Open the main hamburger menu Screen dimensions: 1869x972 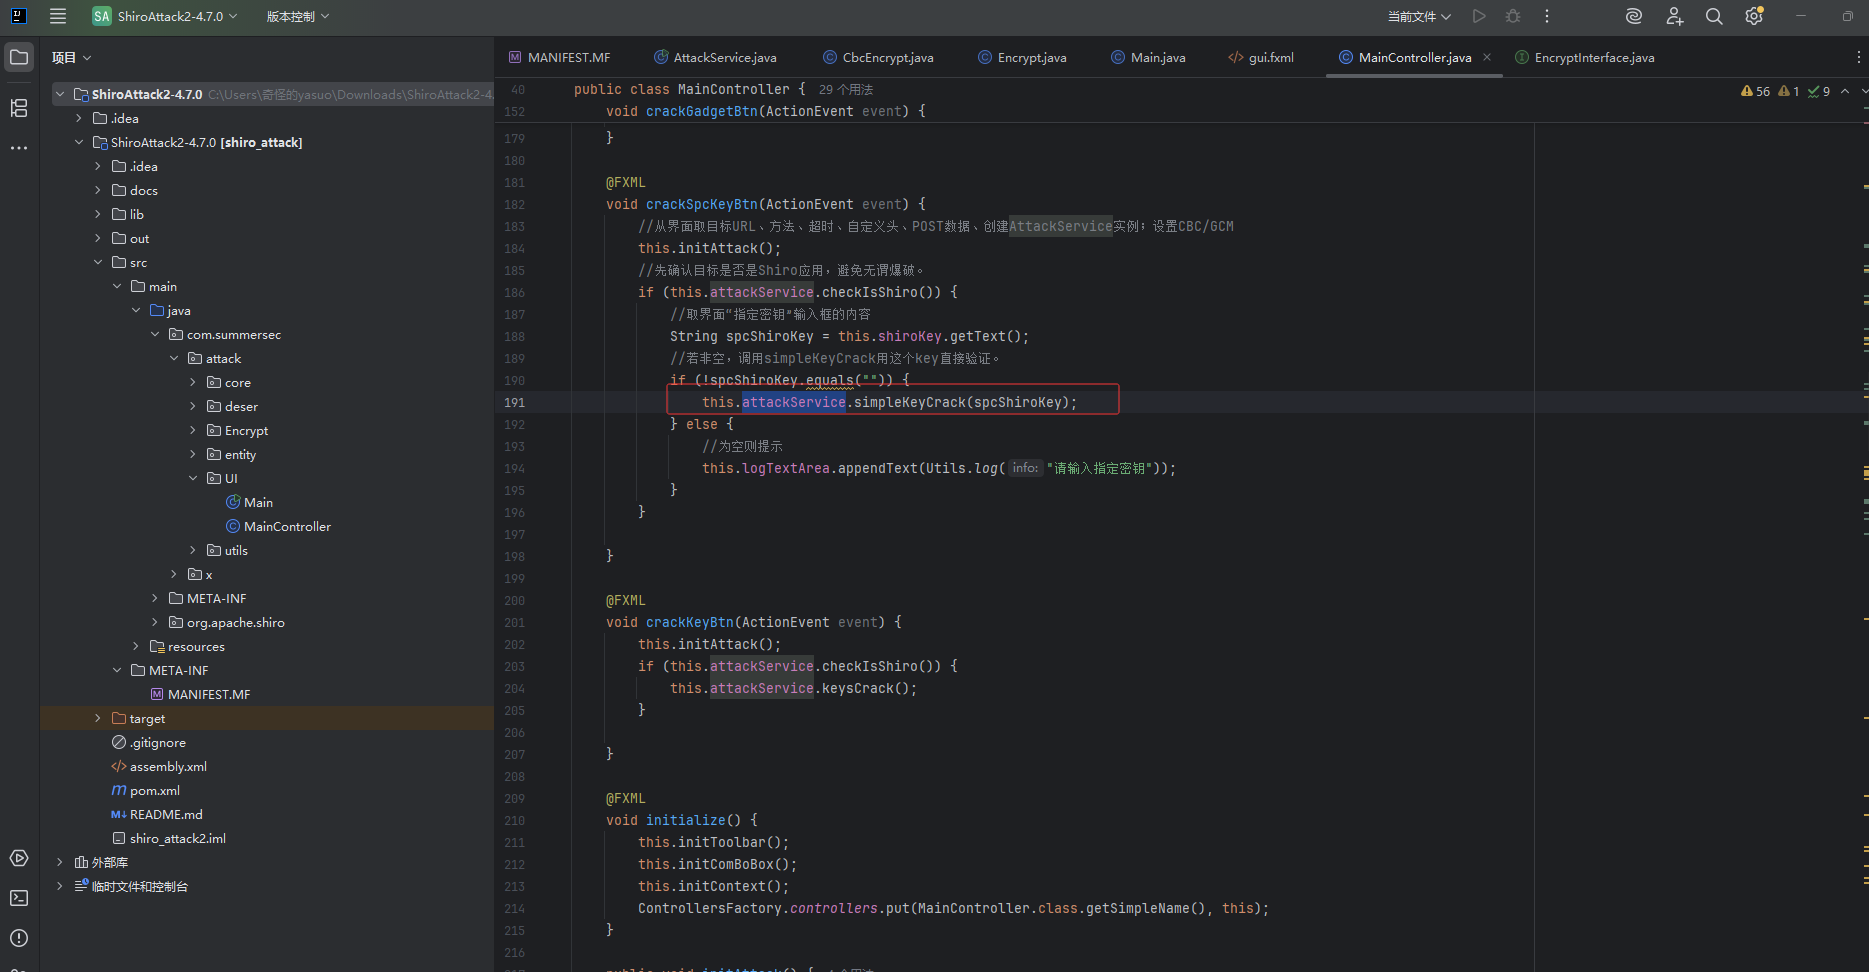58,16
